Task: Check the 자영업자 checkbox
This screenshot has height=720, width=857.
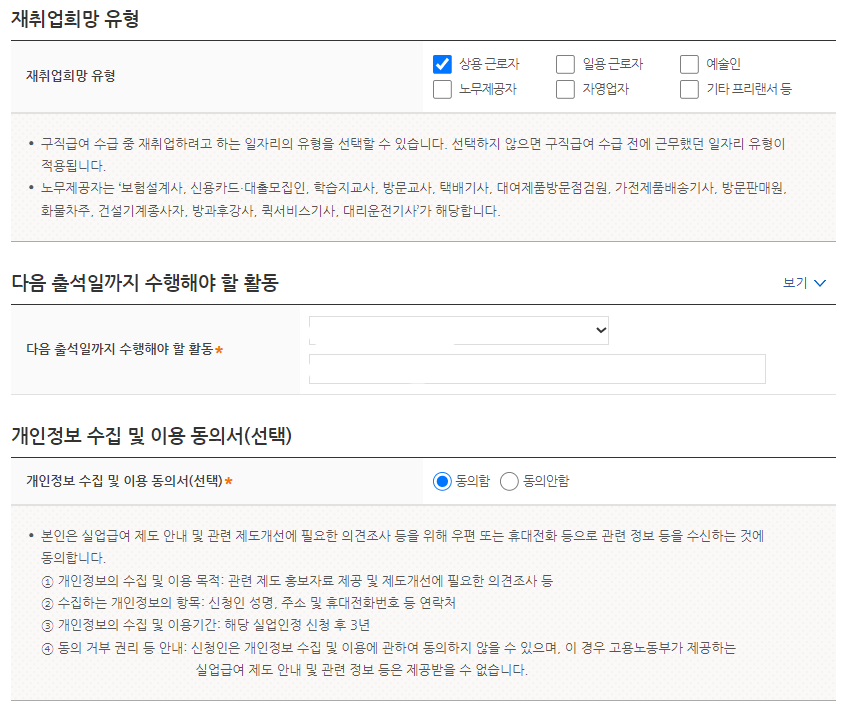Action: pos(564,89)
